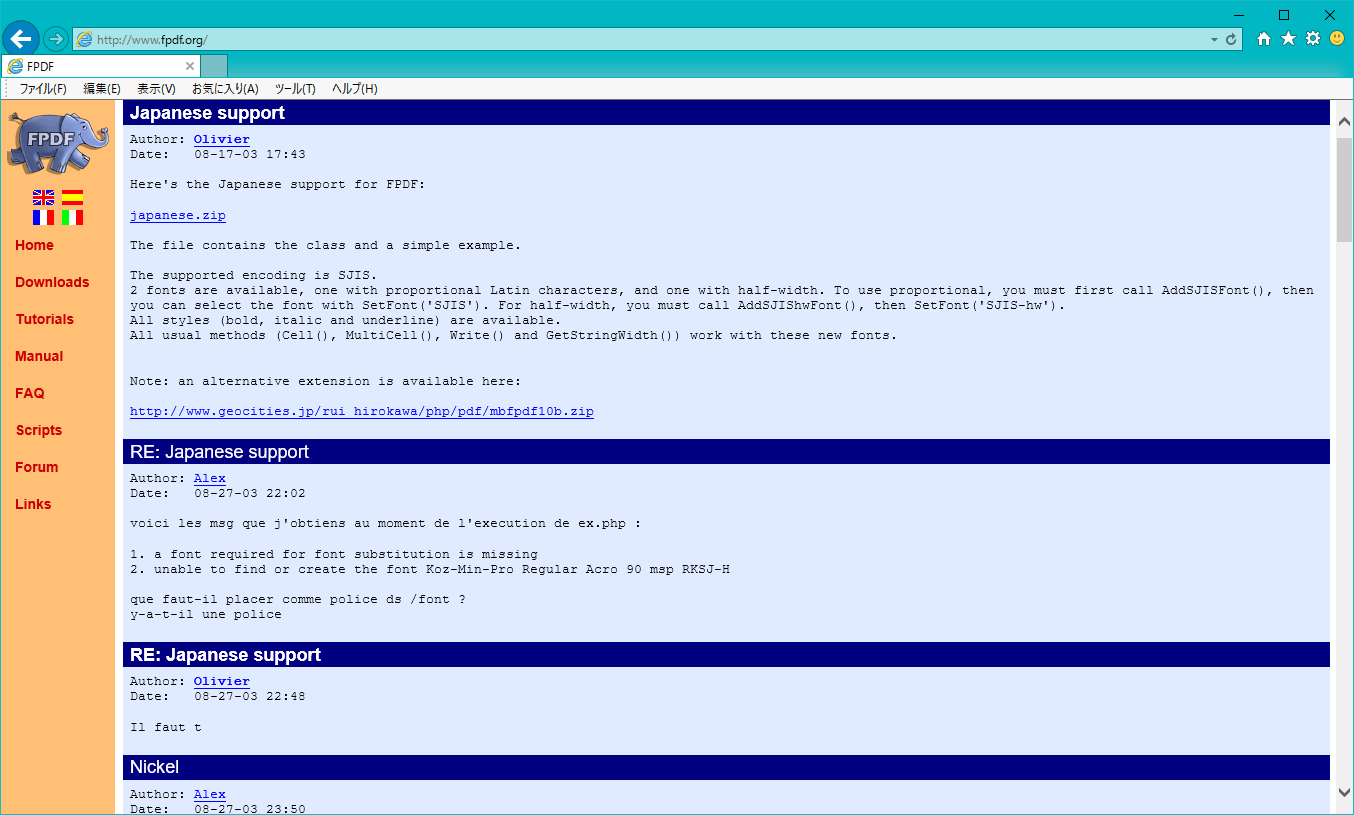Send feedback with the smiley face icon
Viewport: 1354px width, 815px height.
click(x=1337, y=39)
